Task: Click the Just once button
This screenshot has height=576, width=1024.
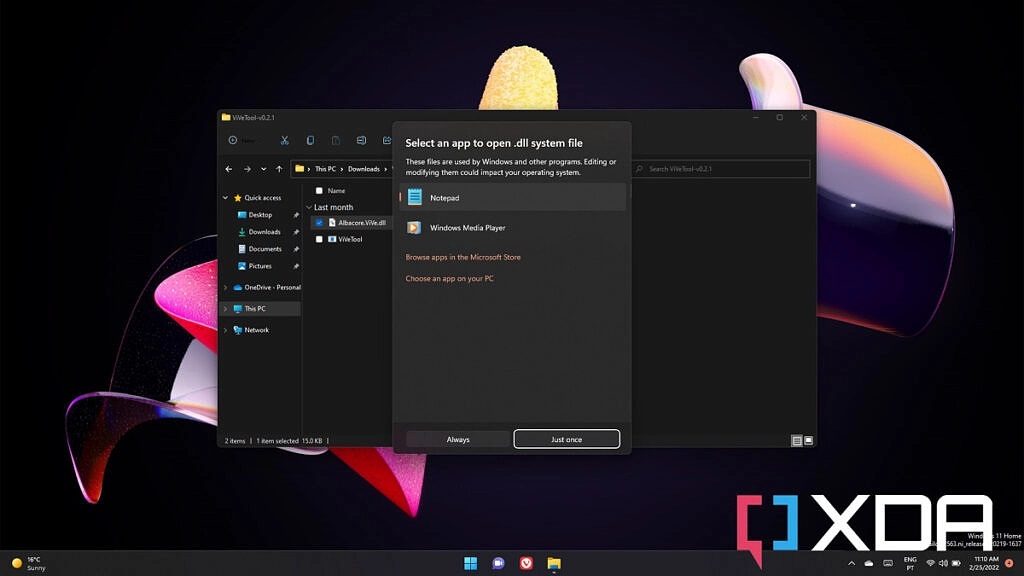Action: (566, 439)
